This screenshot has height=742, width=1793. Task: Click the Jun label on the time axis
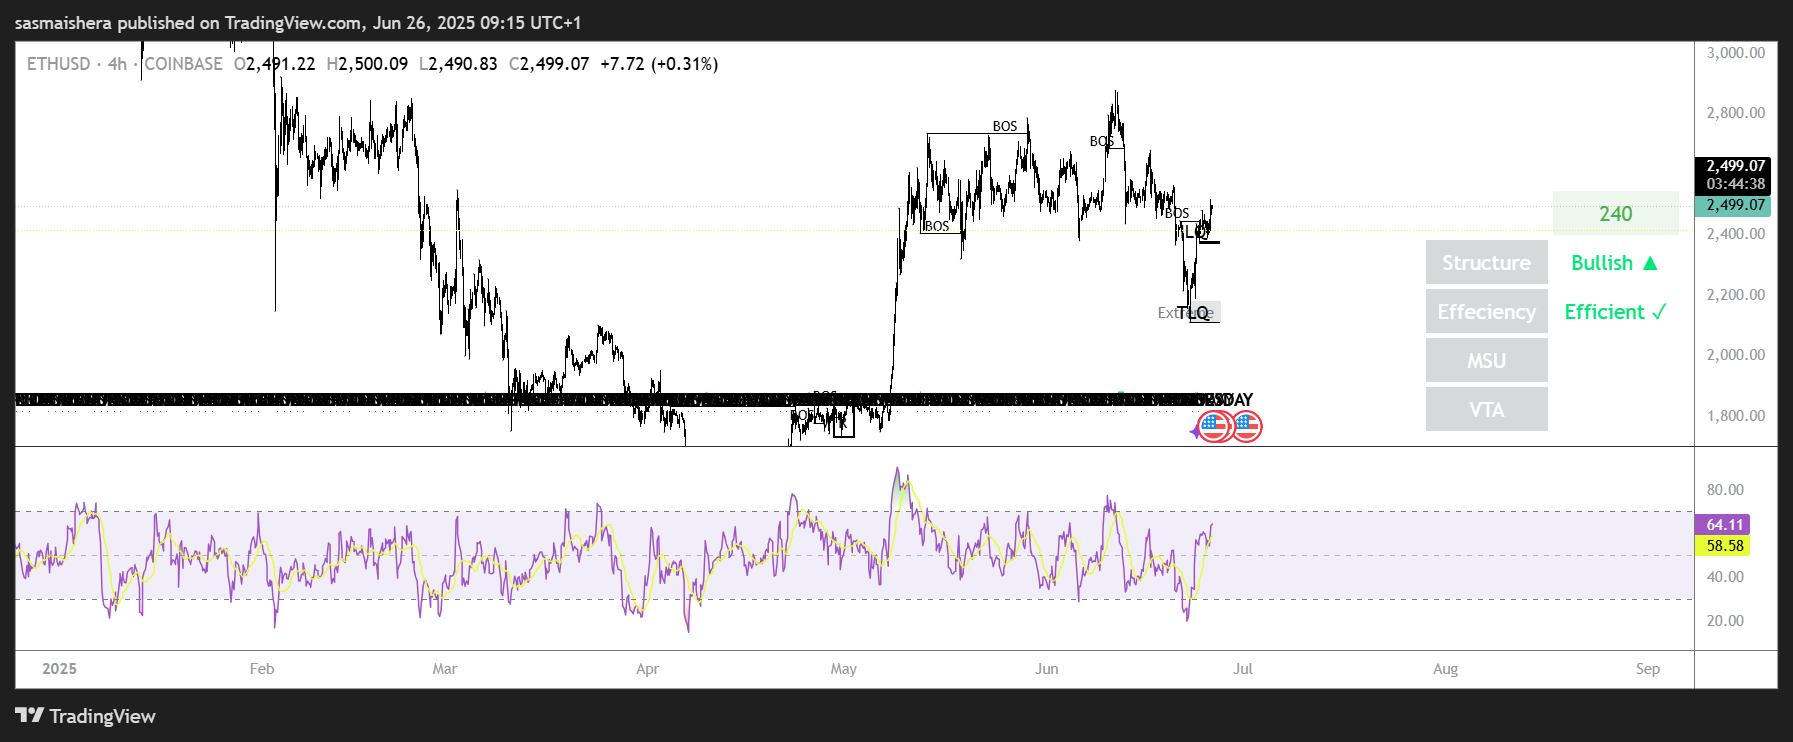coord(1046,669)
